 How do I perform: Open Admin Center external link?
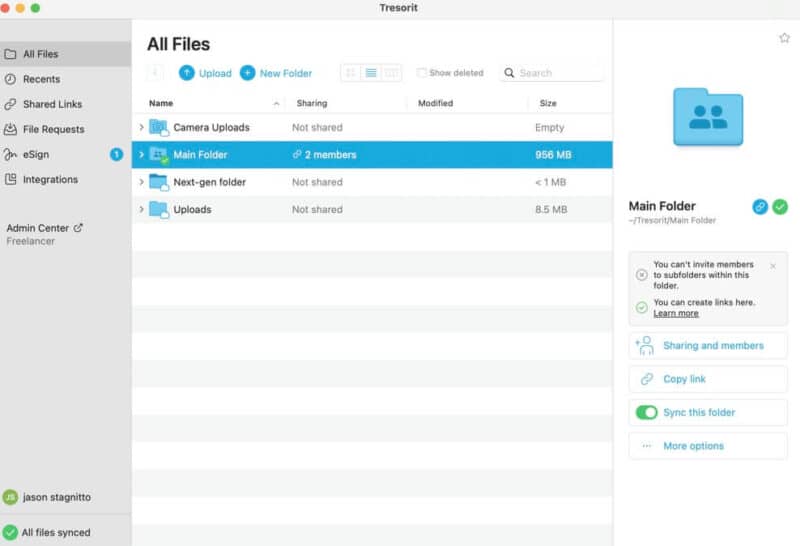coord(44,228)
